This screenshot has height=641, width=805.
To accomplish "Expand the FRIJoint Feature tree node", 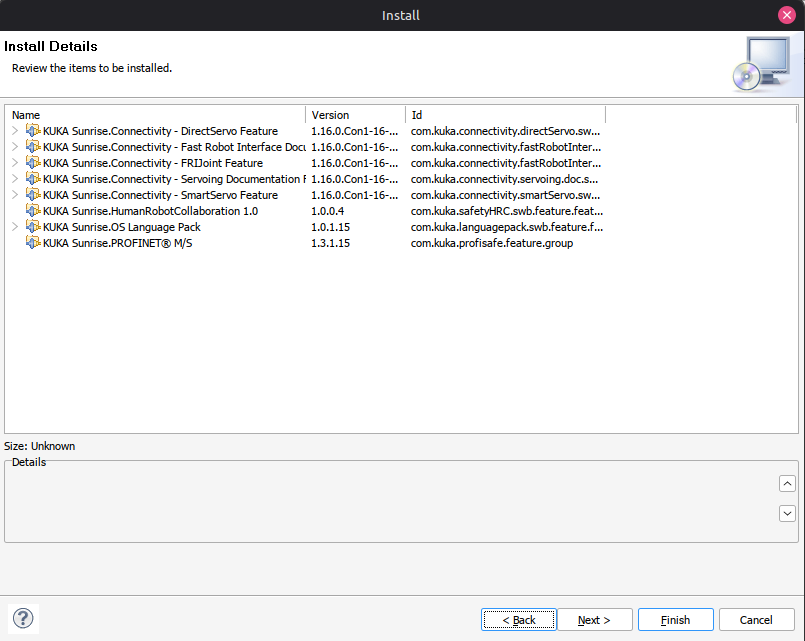I will coord(15,163).
